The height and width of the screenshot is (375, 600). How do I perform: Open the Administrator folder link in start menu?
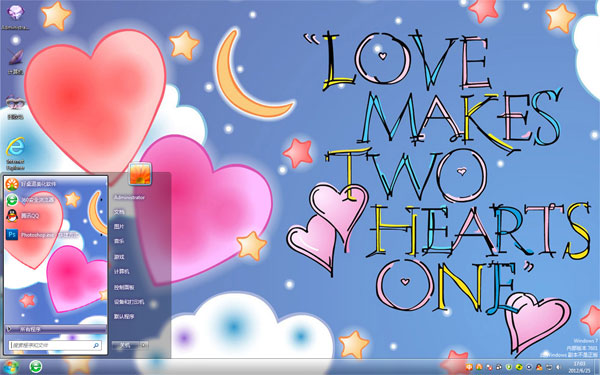(129, 197)
